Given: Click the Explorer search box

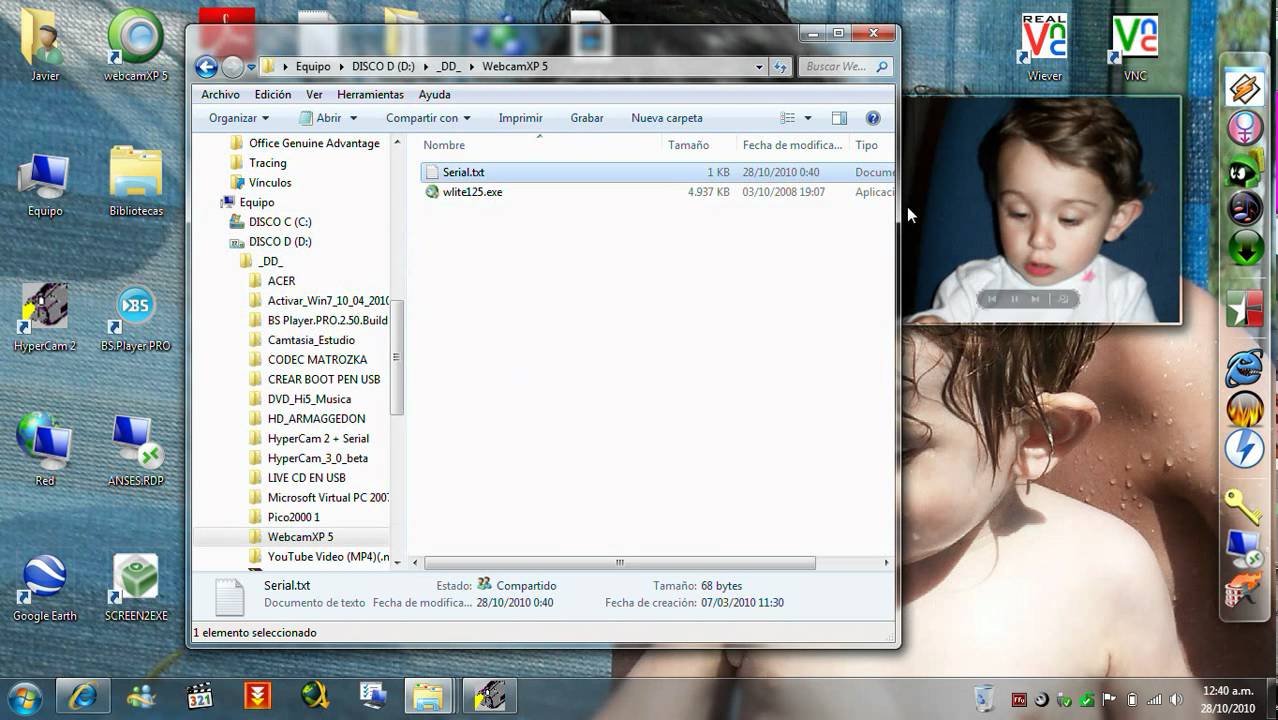Looking at the screenshot, I should pyautogui.click(x=847, y=67).
